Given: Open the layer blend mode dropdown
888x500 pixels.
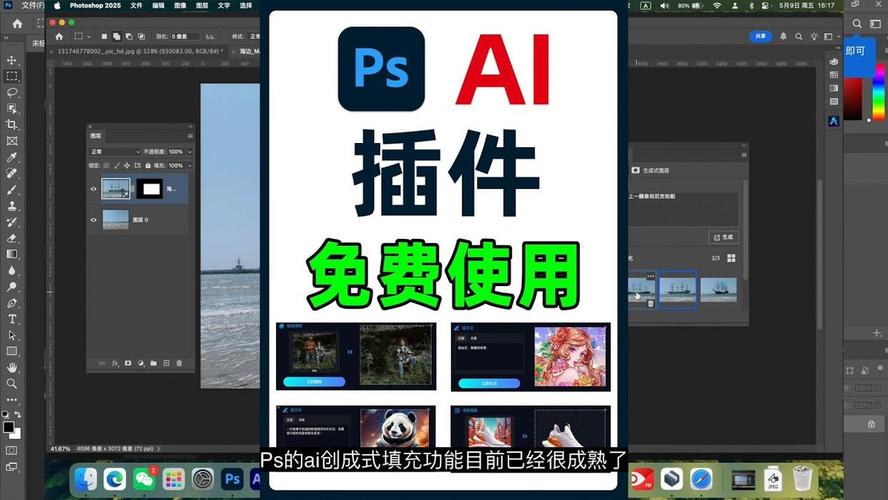Looking at the screenshot, I should (x=115, y=152).
